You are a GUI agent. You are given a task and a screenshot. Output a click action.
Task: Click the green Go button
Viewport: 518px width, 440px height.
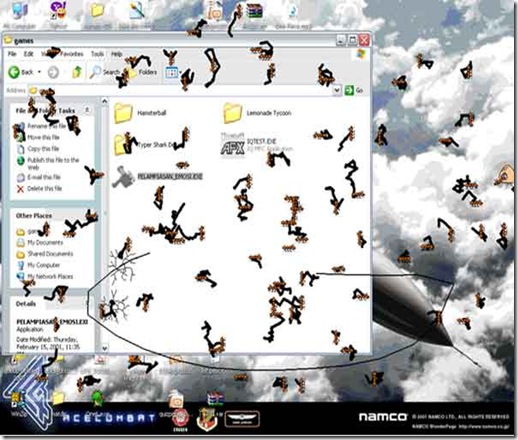(354, 90)
